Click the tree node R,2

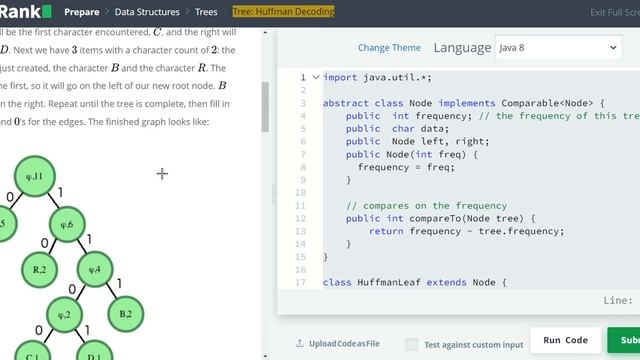(40, 269)
